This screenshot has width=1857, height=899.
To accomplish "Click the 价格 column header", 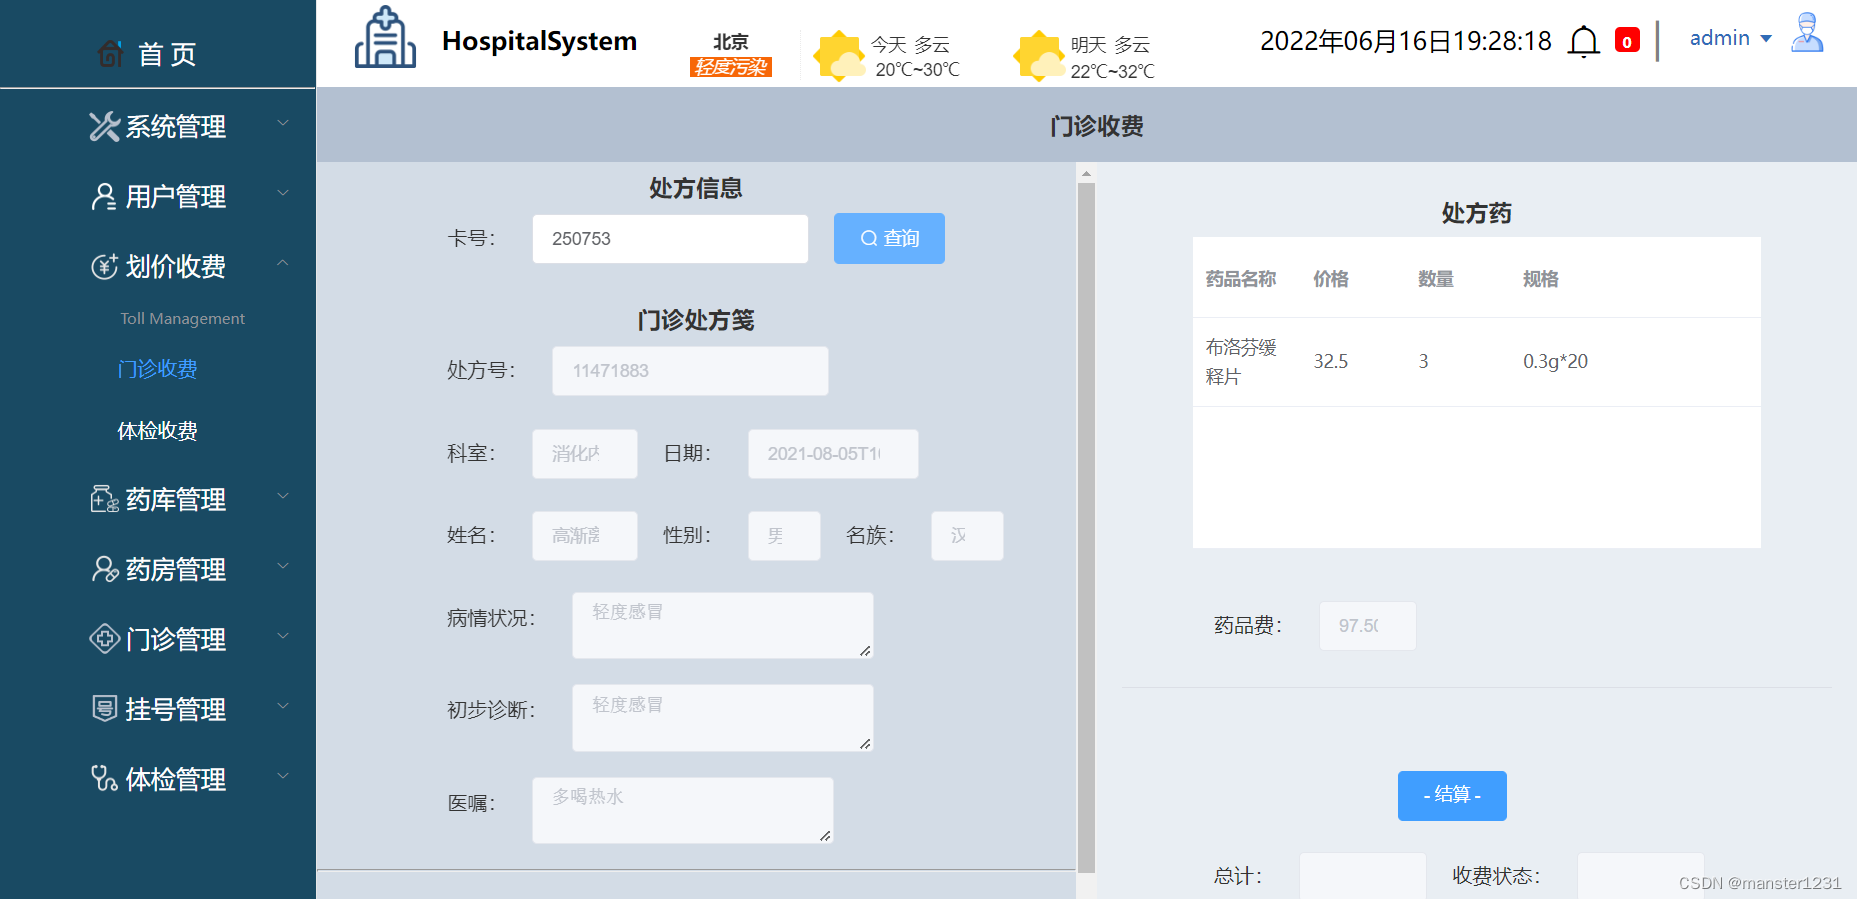I will [1331, 279].
